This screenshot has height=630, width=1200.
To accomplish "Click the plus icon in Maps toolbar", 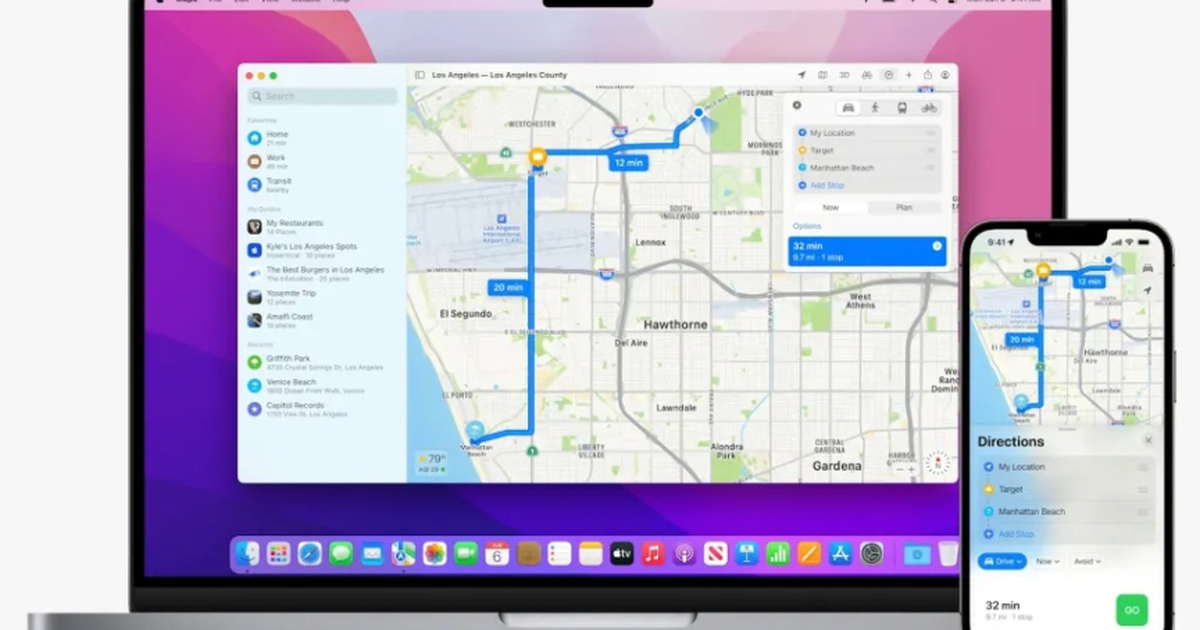I will pos(909,75).
